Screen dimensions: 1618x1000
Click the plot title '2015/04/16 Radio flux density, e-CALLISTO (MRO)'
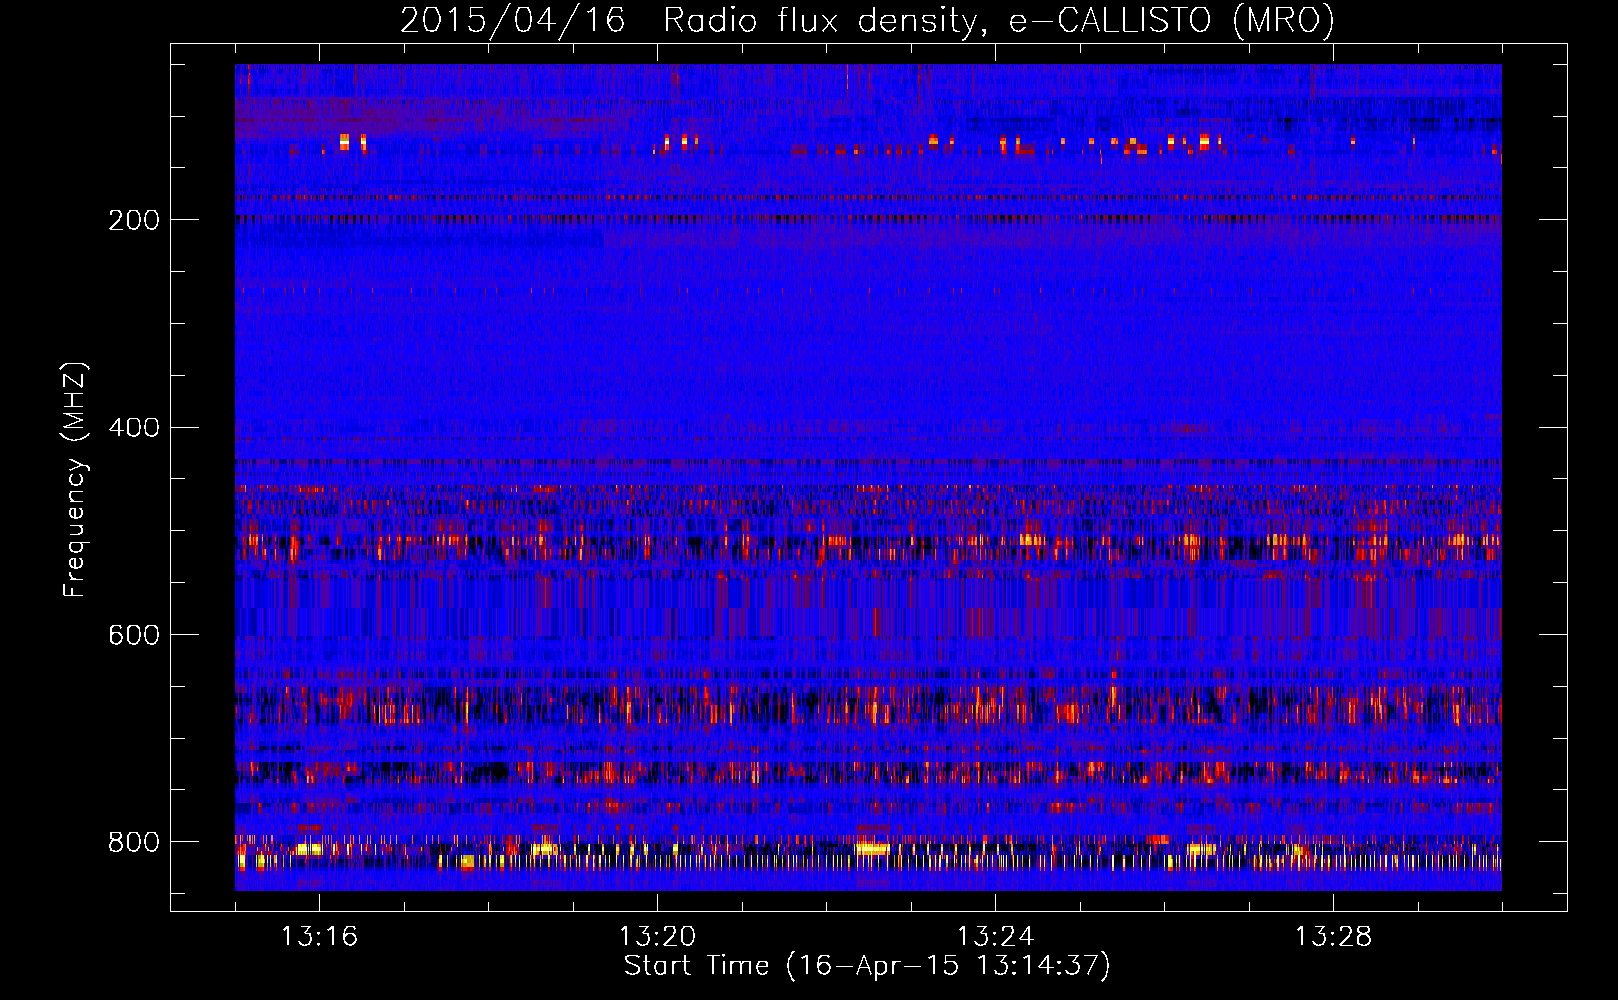[x=867, y=20]
